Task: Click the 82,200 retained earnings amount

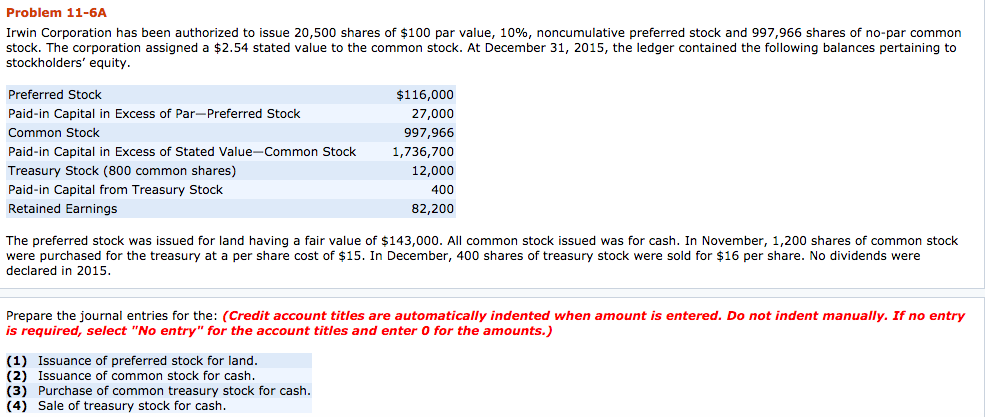Action: pyautogui.click(x=432, y=208)
